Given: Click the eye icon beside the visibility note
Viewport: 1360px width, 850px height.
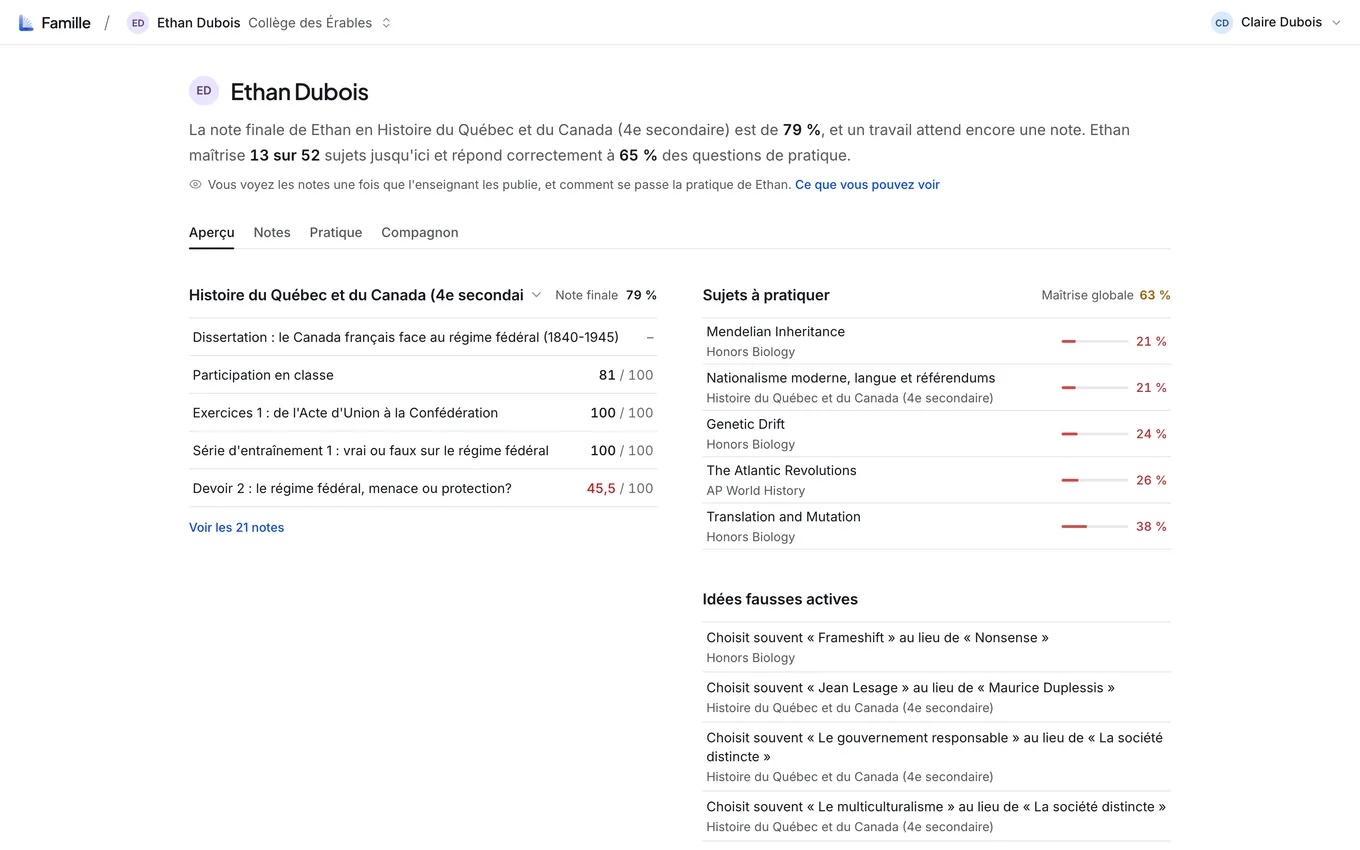Looking at the screenshot, I should point(196,185).
